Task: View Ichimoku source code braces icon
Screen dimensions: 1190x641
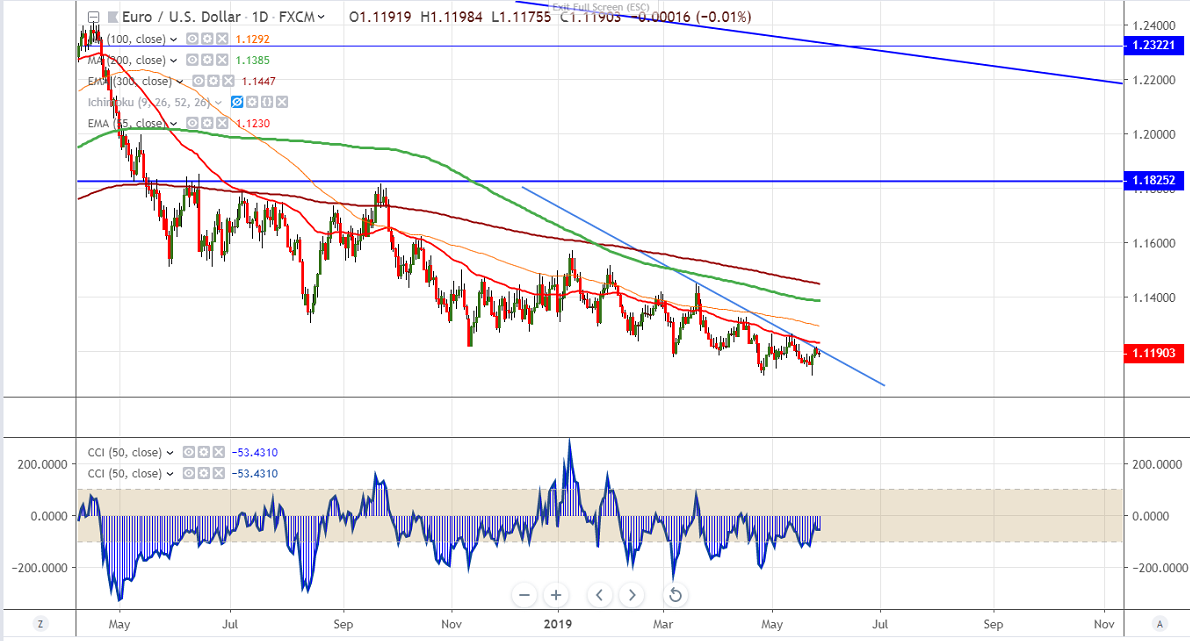Action: pos(267,102)
